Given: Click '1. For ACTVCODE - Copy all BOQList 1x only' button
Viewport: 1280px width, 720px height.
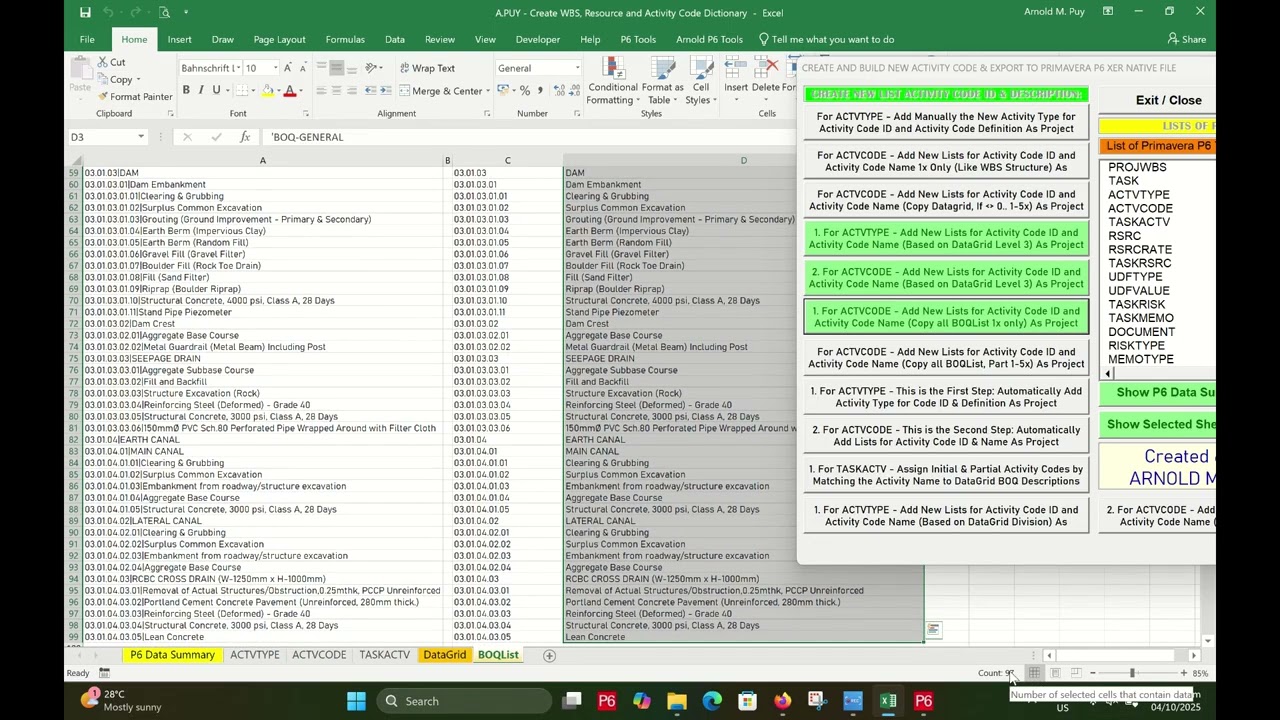Looking at the screenshot, I should tap(946, 317).
